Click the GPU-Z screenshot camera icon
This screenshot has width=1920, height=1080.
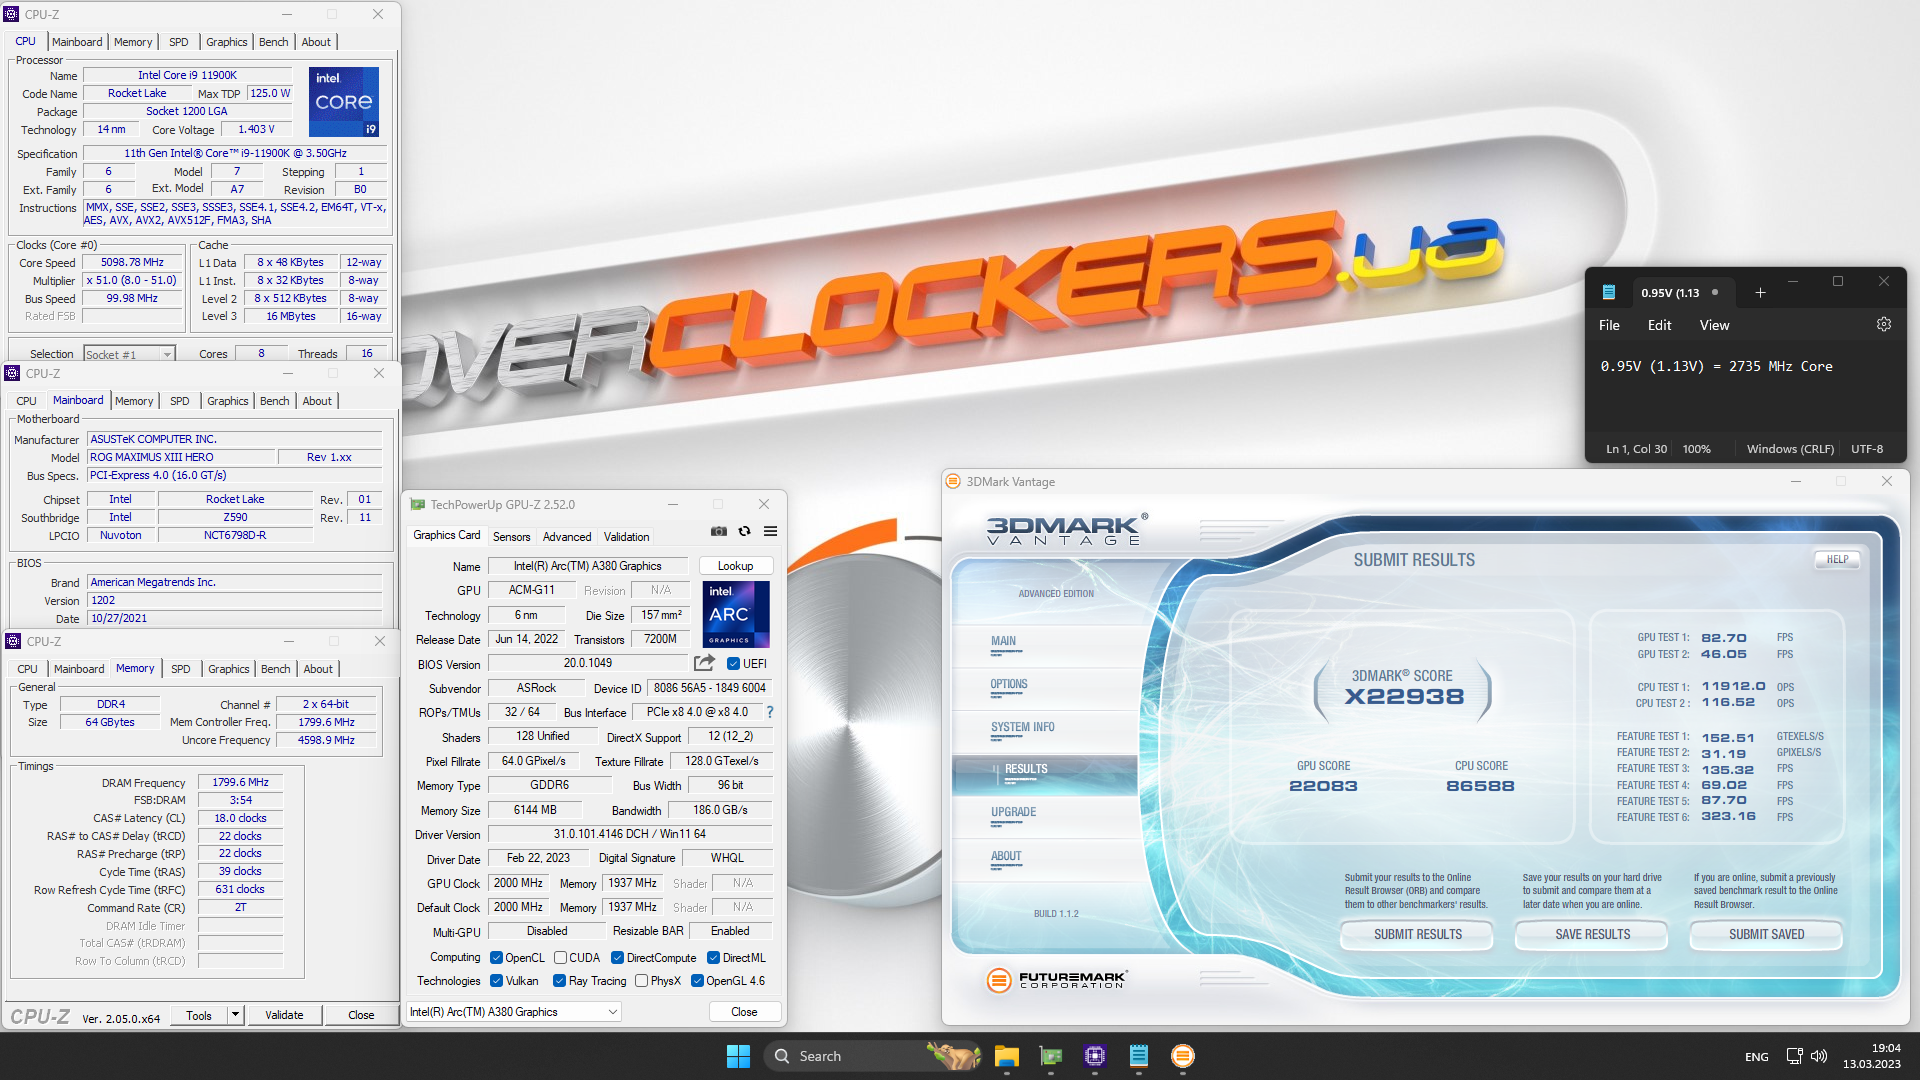click(719, 531)
